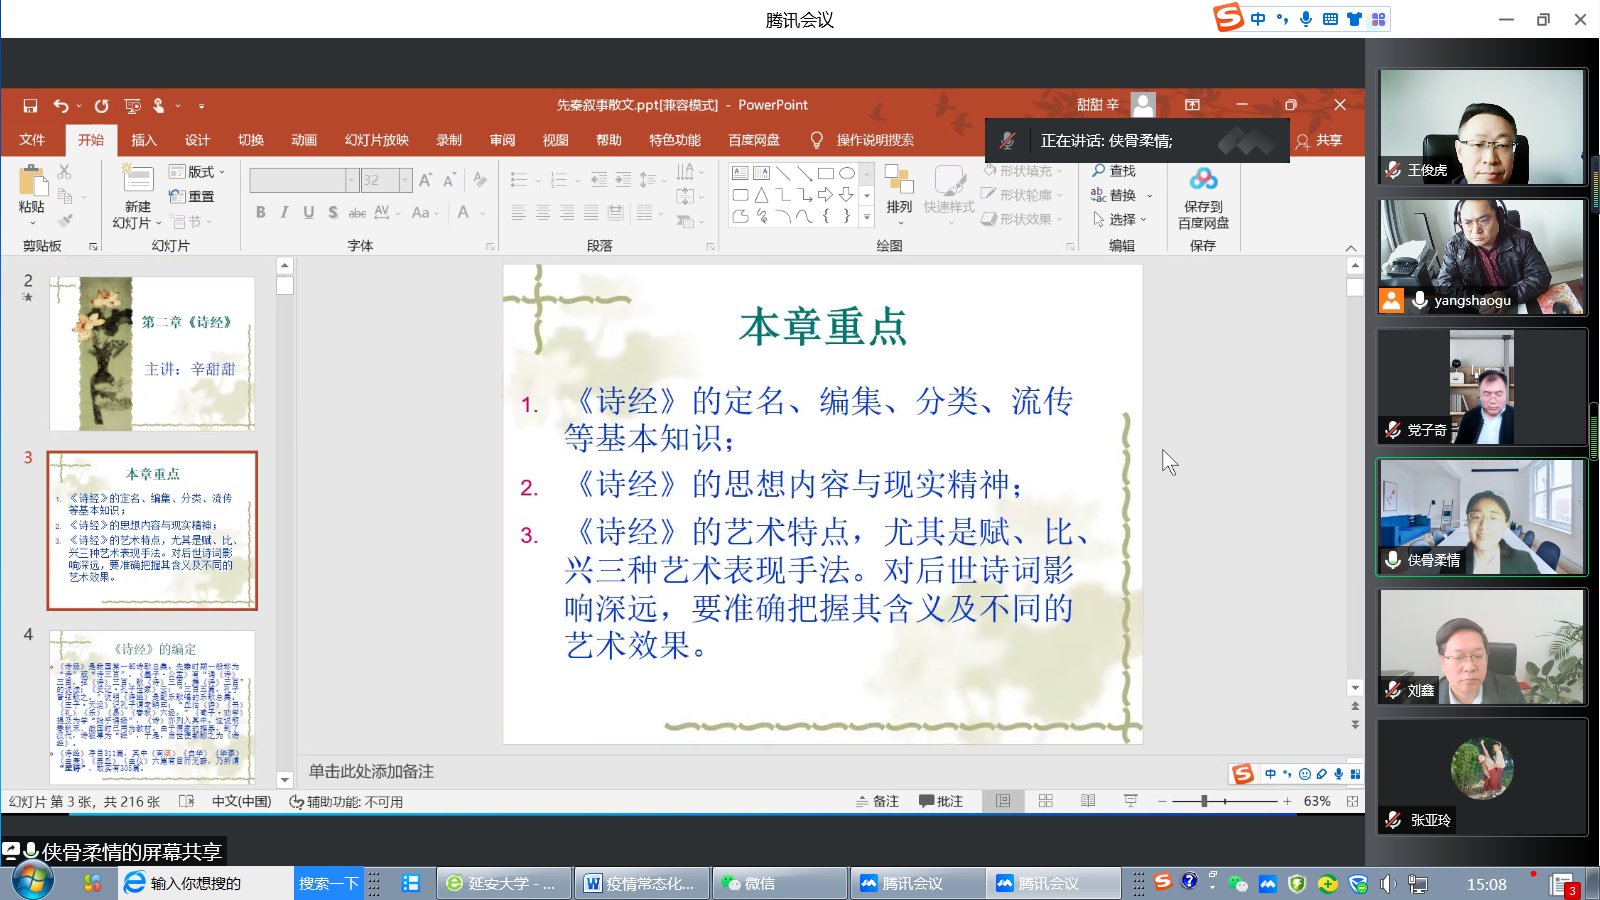The height and width of the screenshot is (900, 1600).
Task: Select slide 4 thumbnail in the panel
Action: 152,707
